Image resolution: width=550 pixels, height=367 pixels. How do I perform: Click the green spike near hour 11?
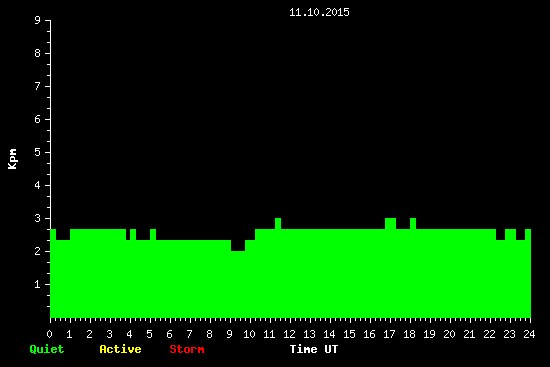[278, 223]
